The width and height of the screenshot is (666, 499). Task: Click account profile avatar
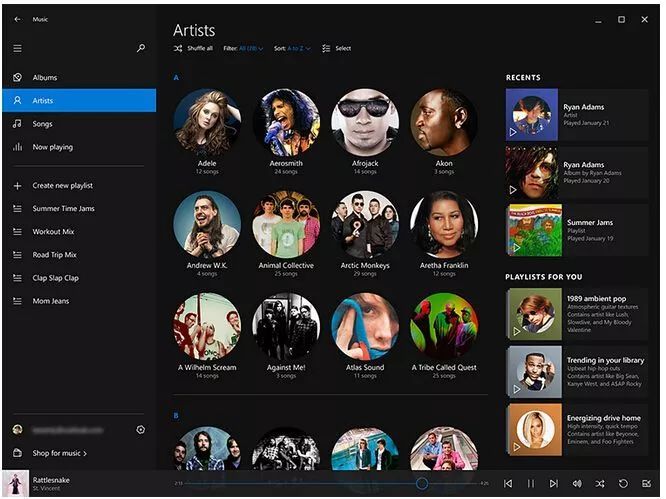click(17, 430)
